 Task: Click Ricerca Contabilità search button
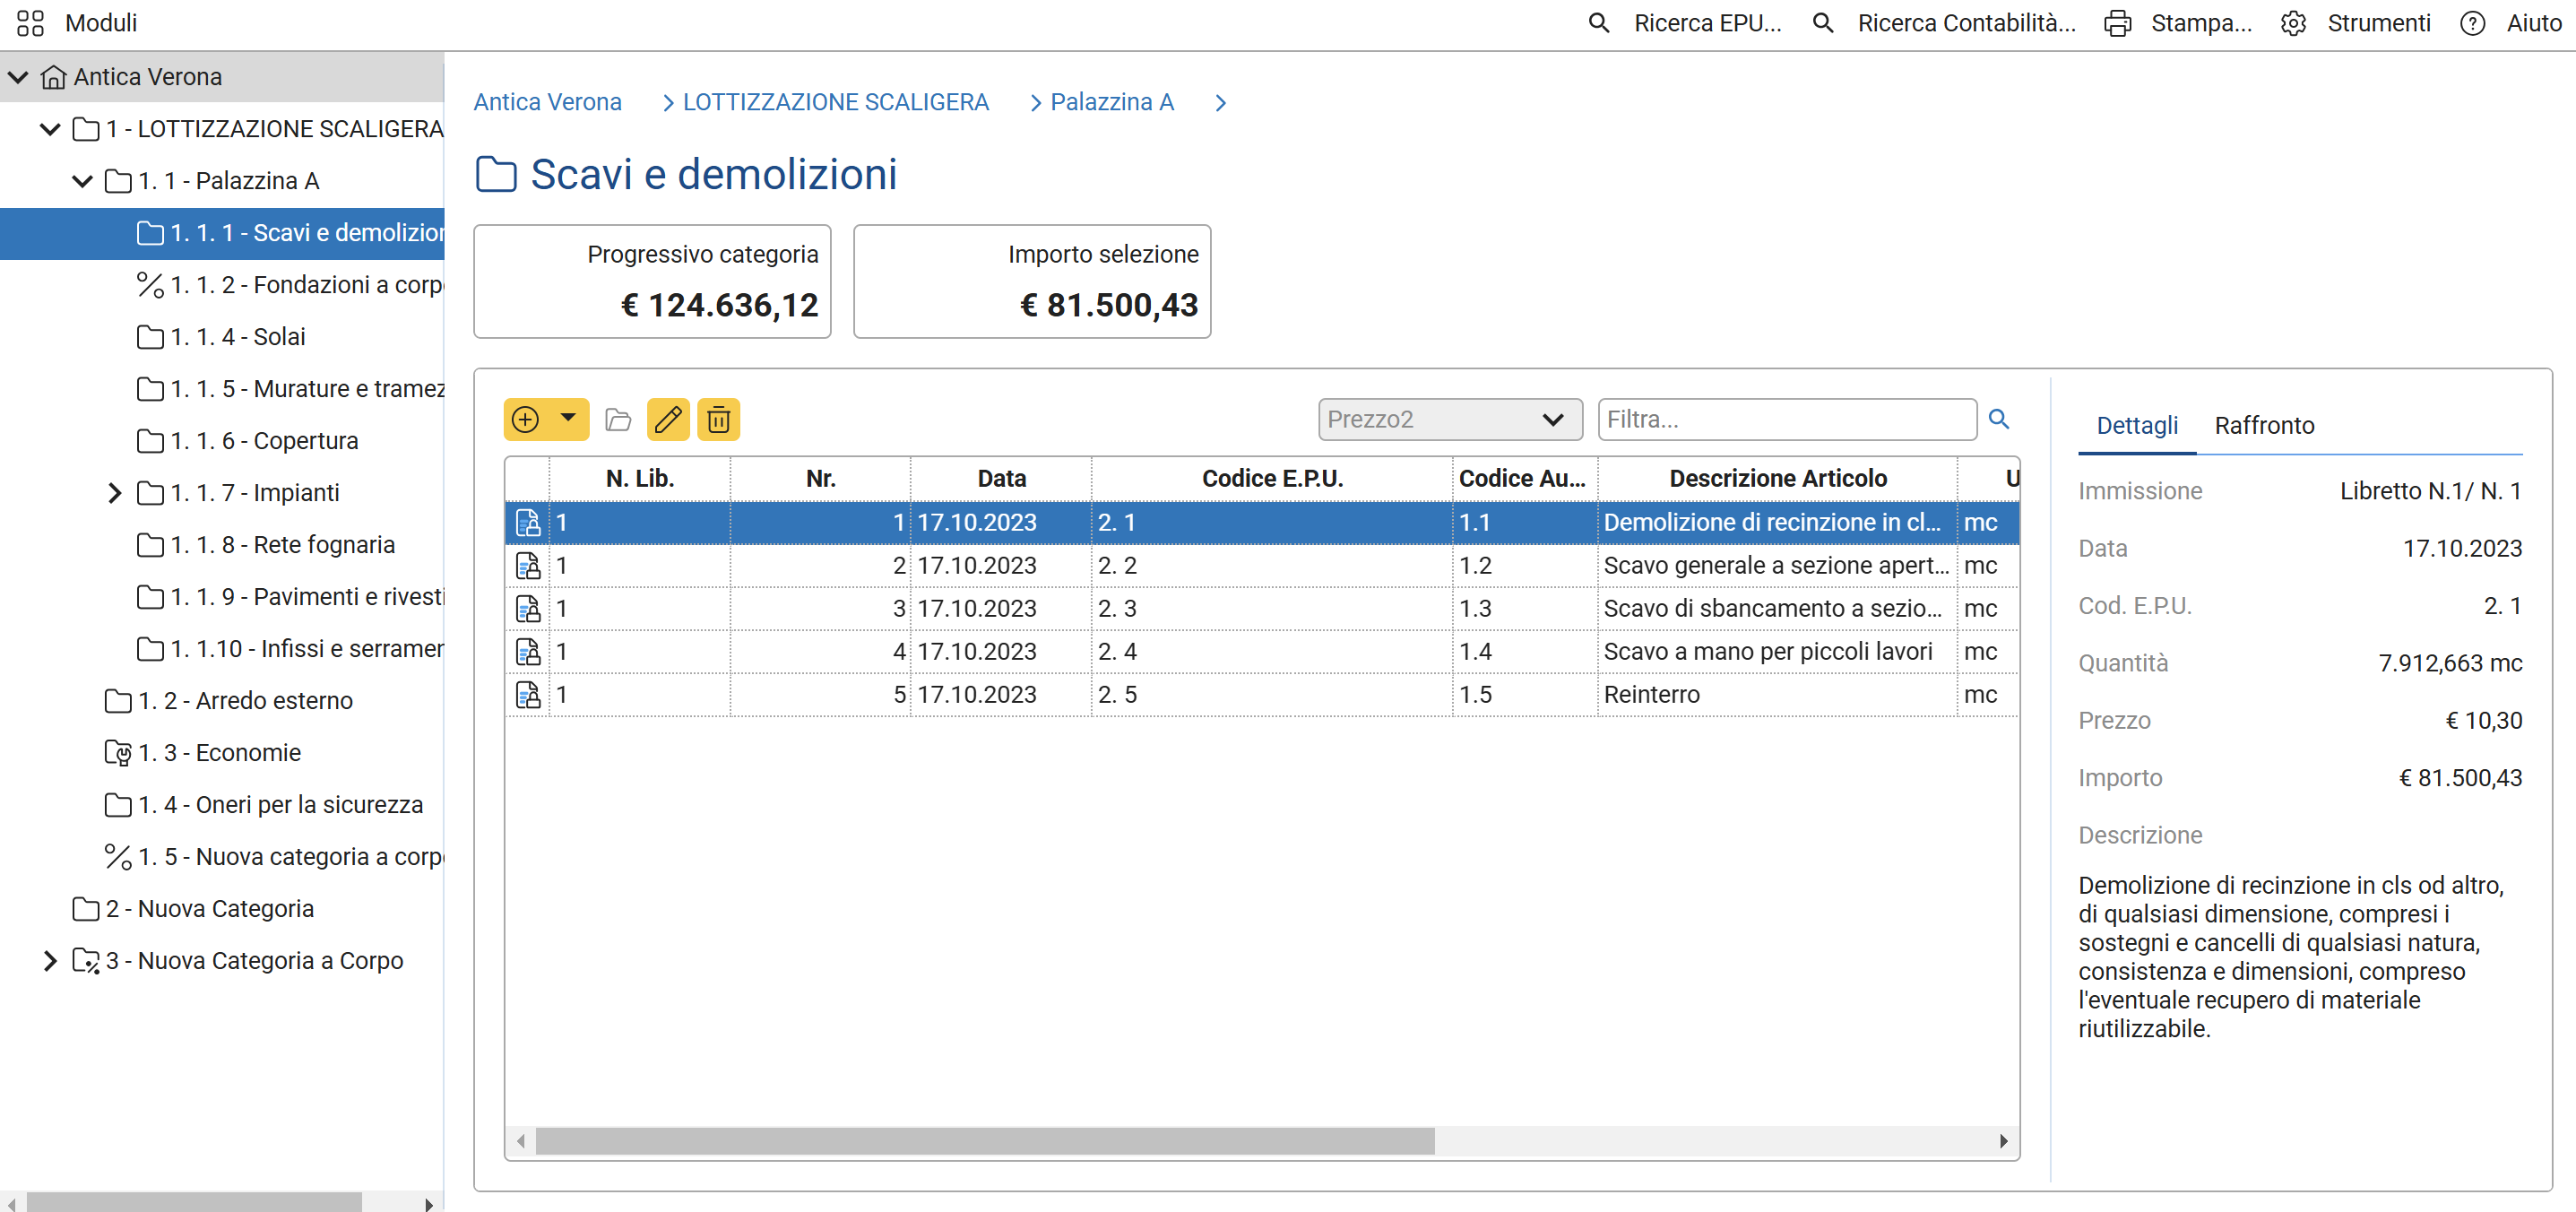[x=1945, y=23]
